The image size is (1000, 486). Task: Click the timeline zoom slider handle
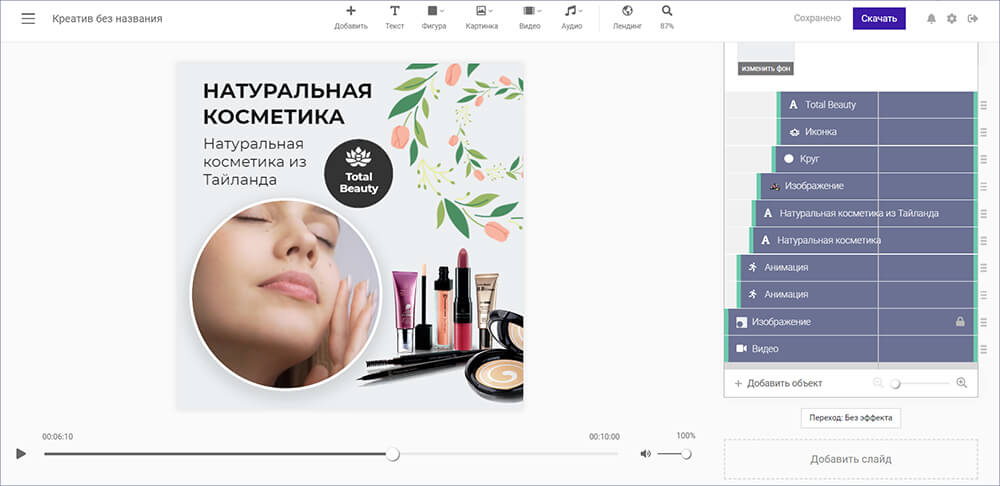click(x=895, y=383)
